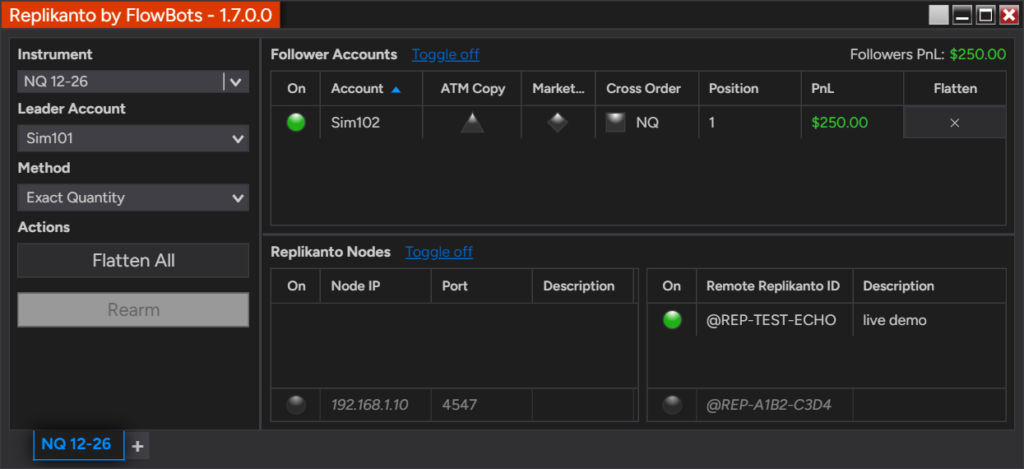This screenshot has height=469, width=1024.
Task: Toggle off Replikanto Nodes link
Action: click(x=439, y=252)
